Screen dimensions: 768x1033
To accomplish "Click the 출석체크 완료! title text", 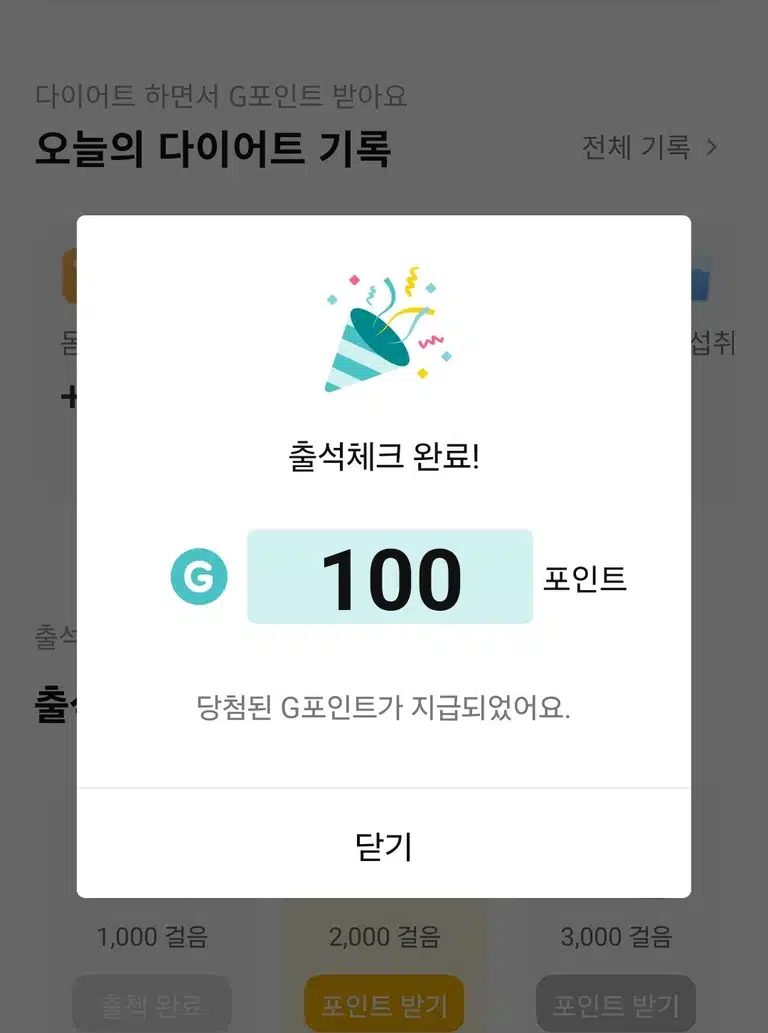I will pos(384,456).
